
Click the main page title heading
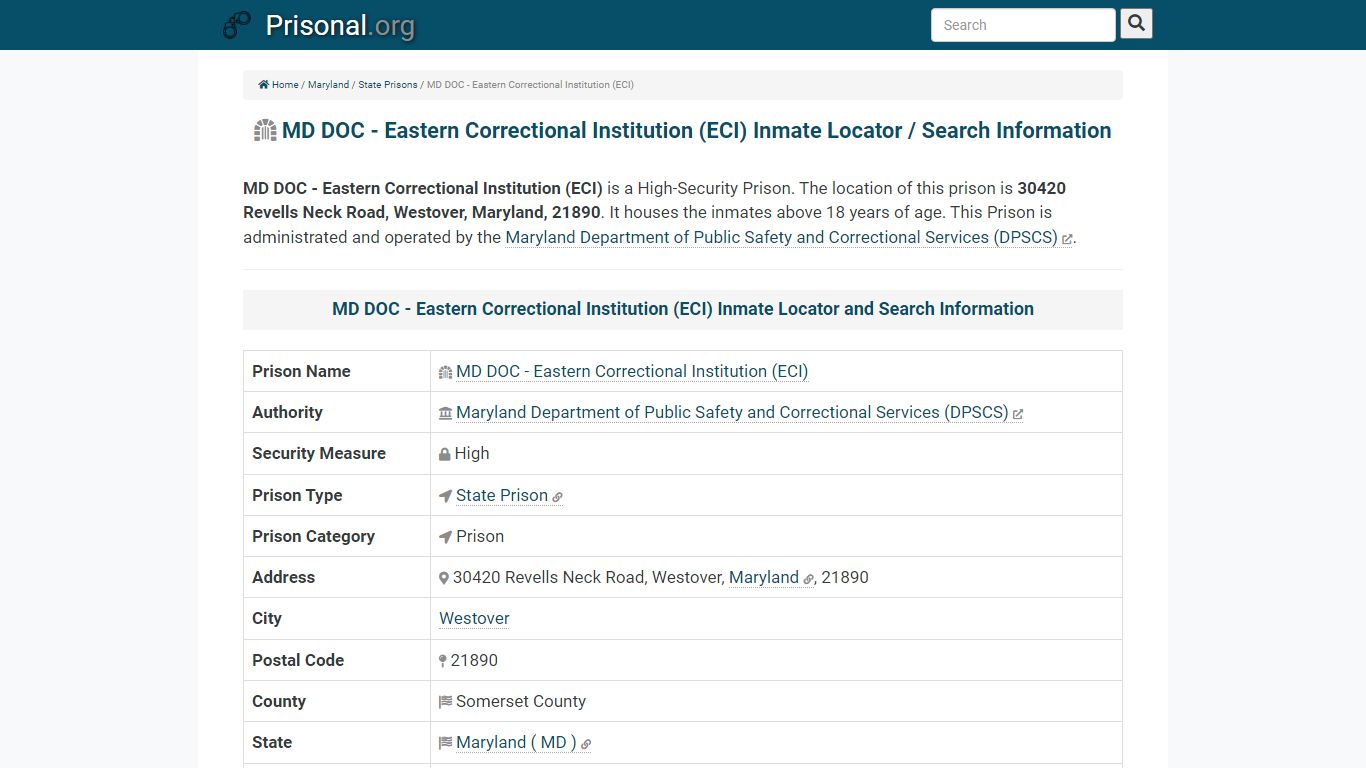[x=696, y=130]
